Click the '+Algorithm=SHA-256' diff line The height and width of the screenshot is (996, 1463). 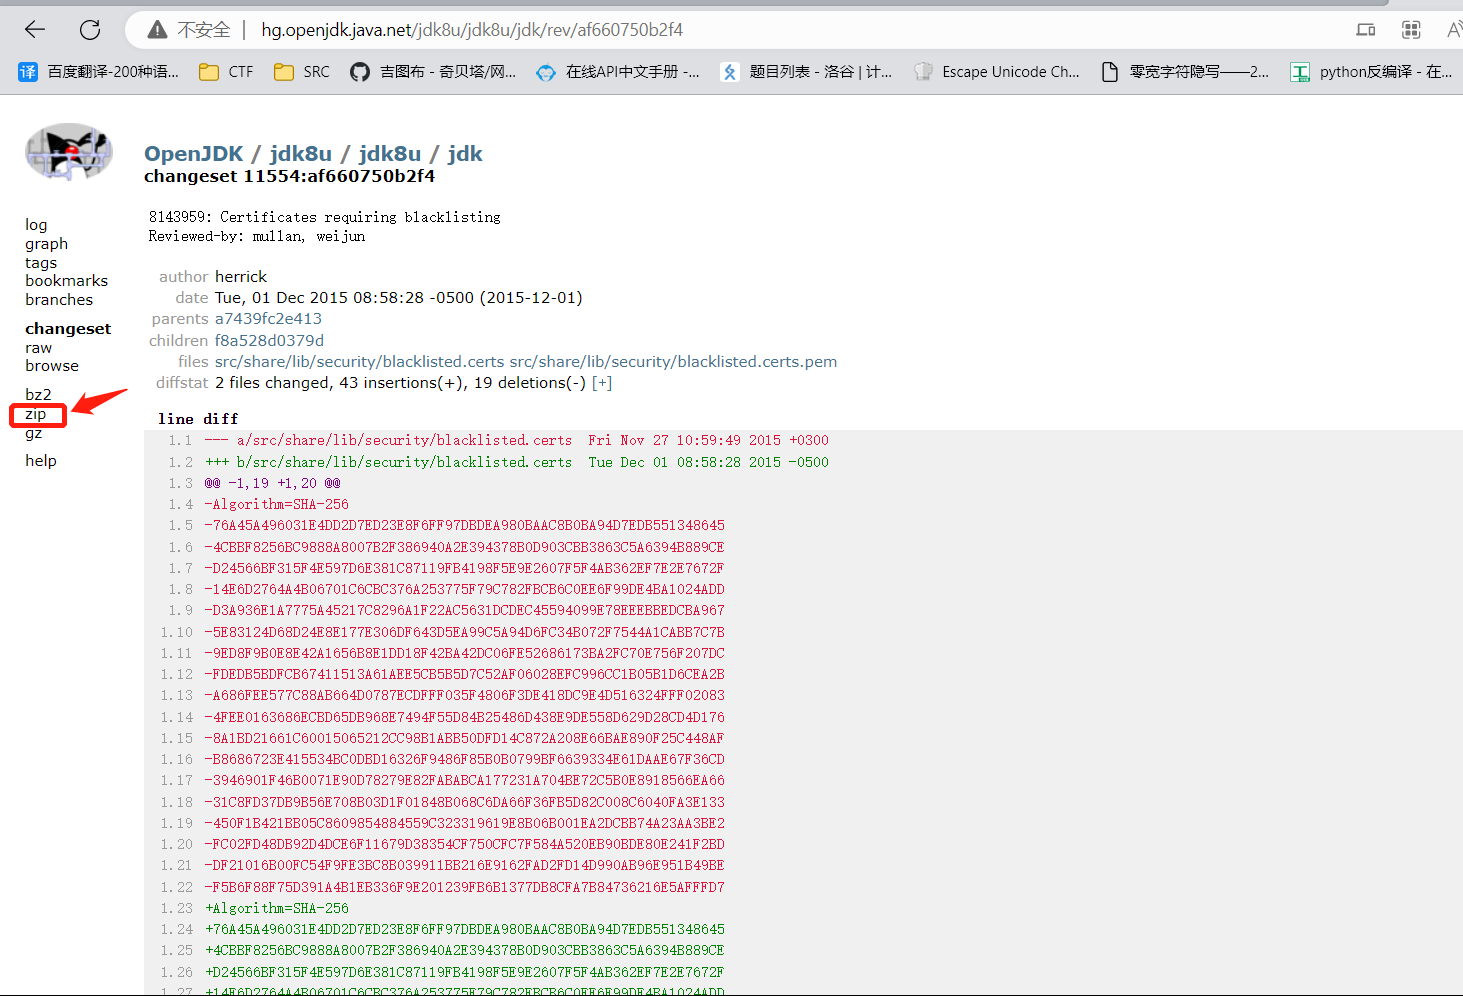(277, 908)
